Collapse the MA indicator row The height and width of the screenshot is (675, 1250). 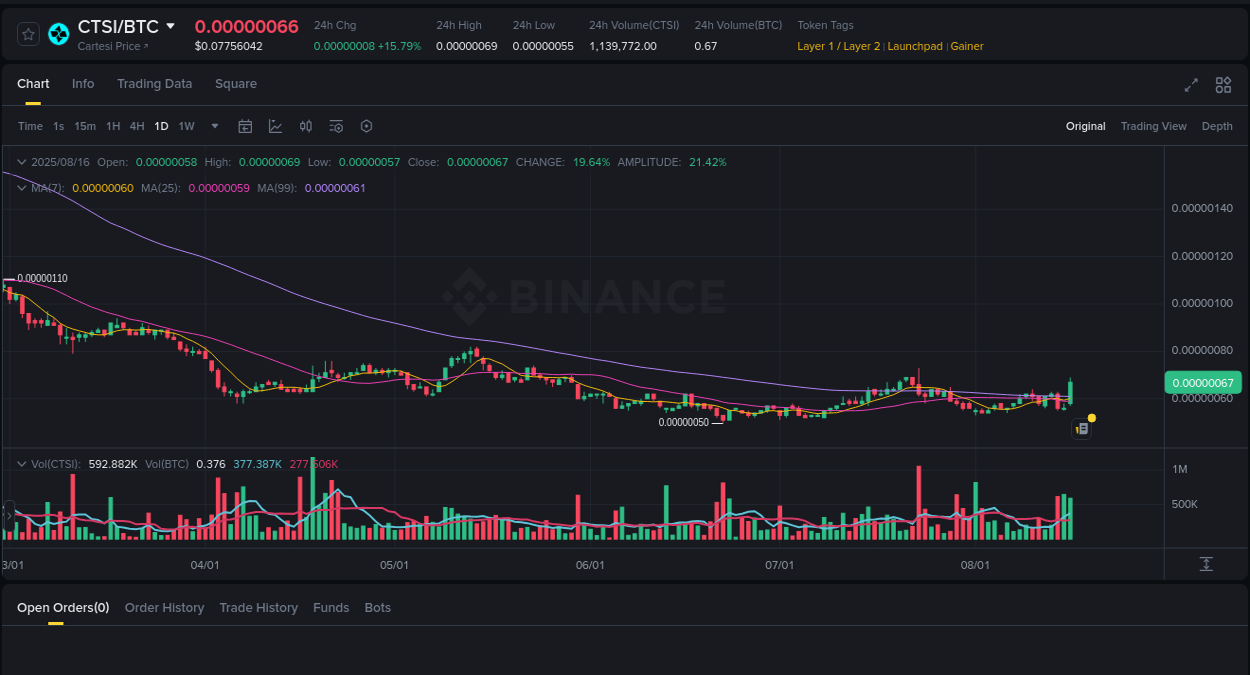tap(22, 187)
